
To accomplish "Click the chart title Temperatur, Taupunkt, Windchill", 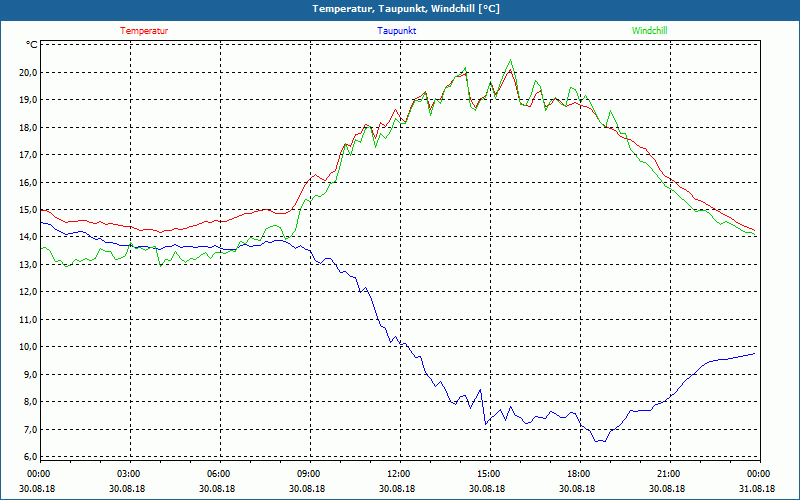I will (400, 9).
